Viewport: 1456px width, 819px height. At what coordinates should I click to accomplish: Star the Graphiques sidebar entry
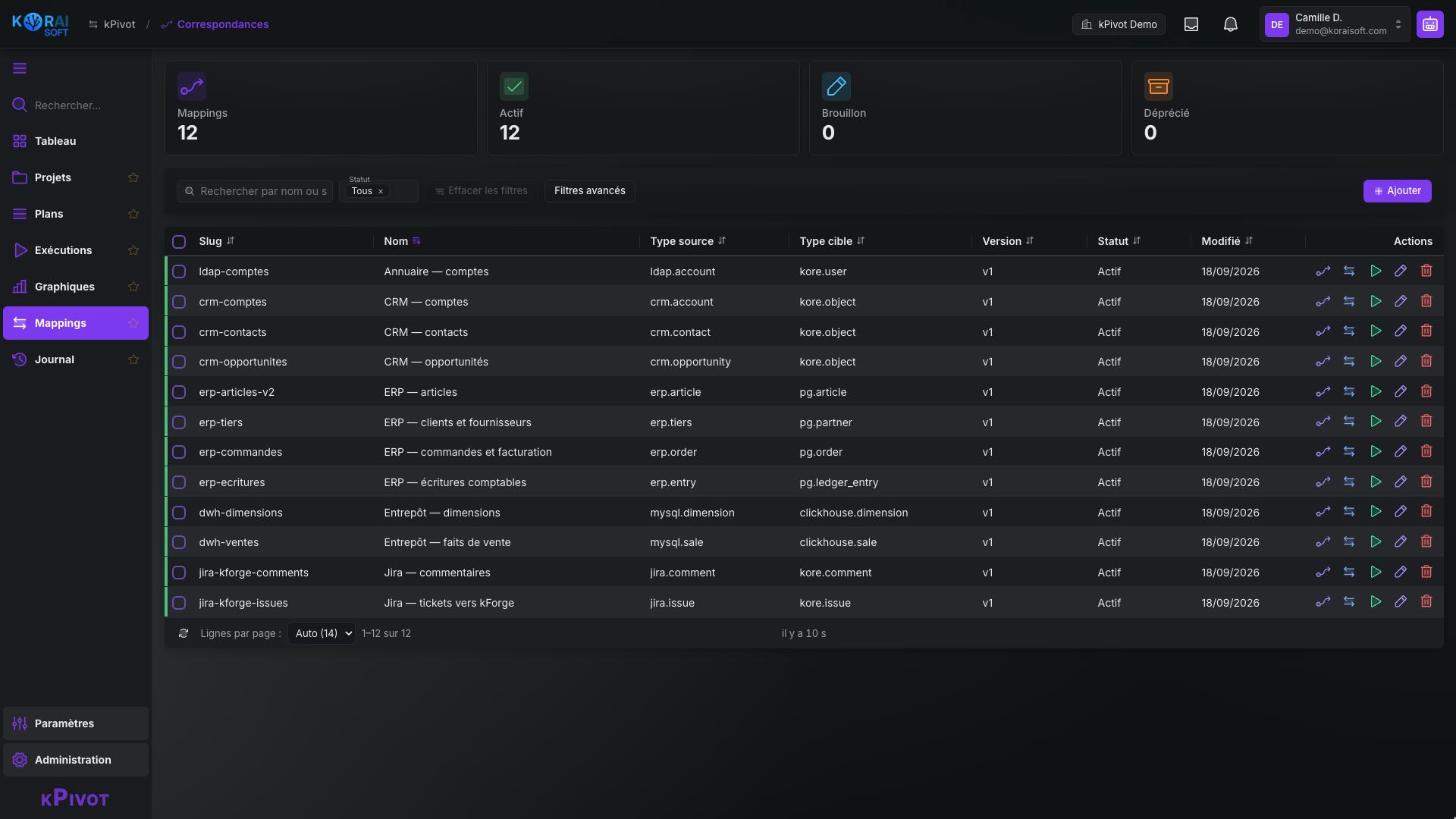tap(133, 287)
